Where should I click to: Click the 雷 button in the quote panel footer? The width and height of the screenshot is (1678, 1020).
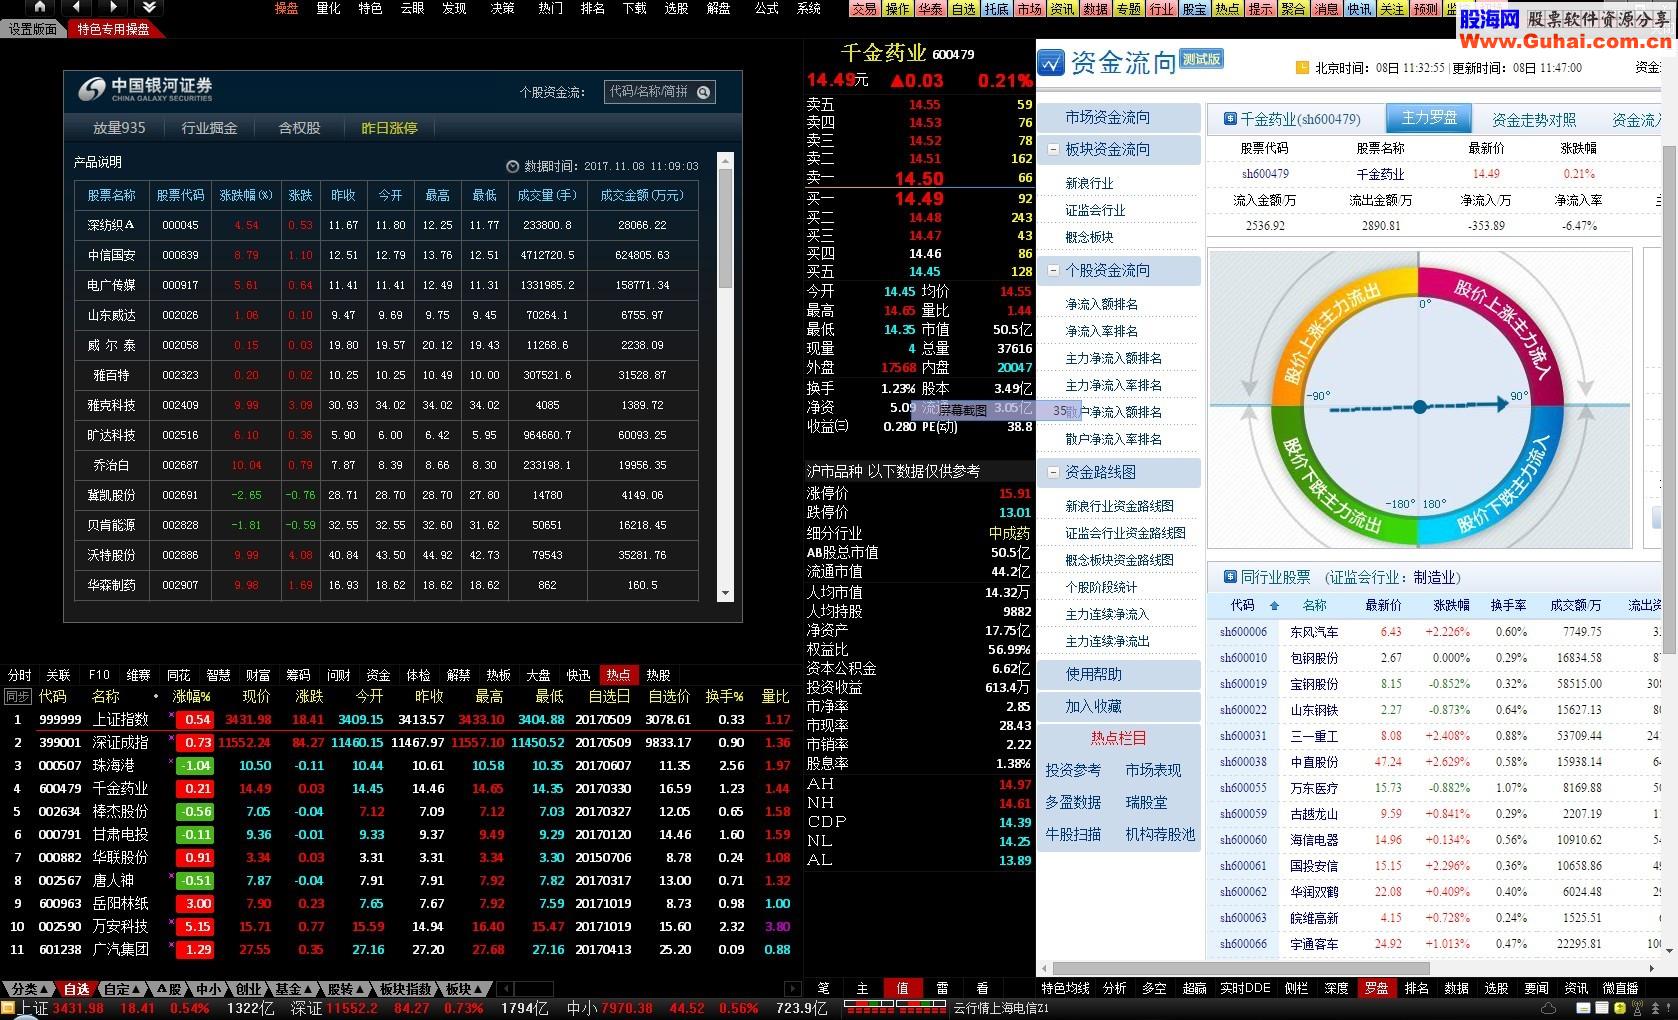942,988
